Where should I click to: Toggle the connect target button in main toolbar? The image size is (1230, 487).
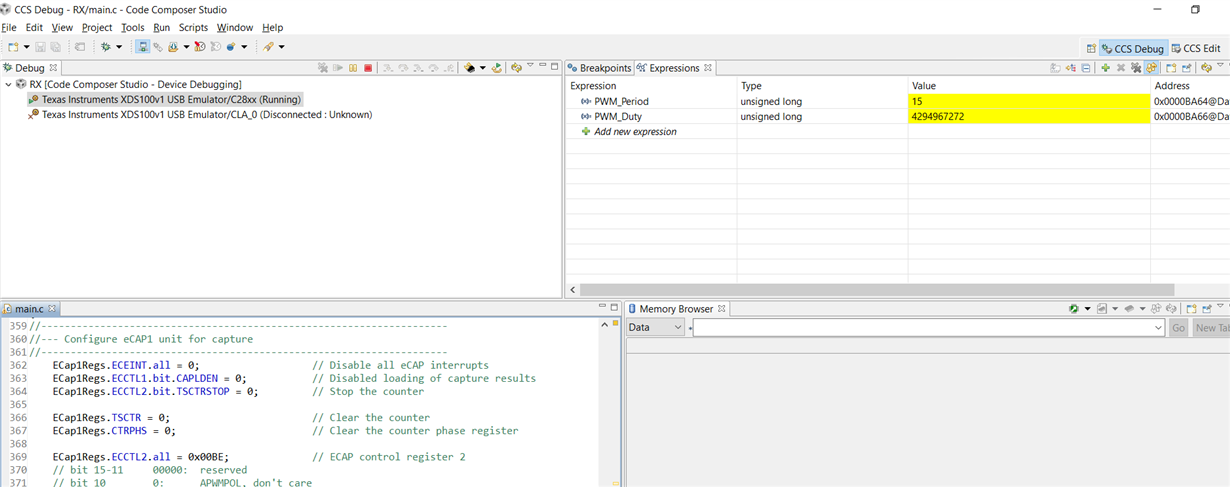pyautogui.click(x=143, y=47)
